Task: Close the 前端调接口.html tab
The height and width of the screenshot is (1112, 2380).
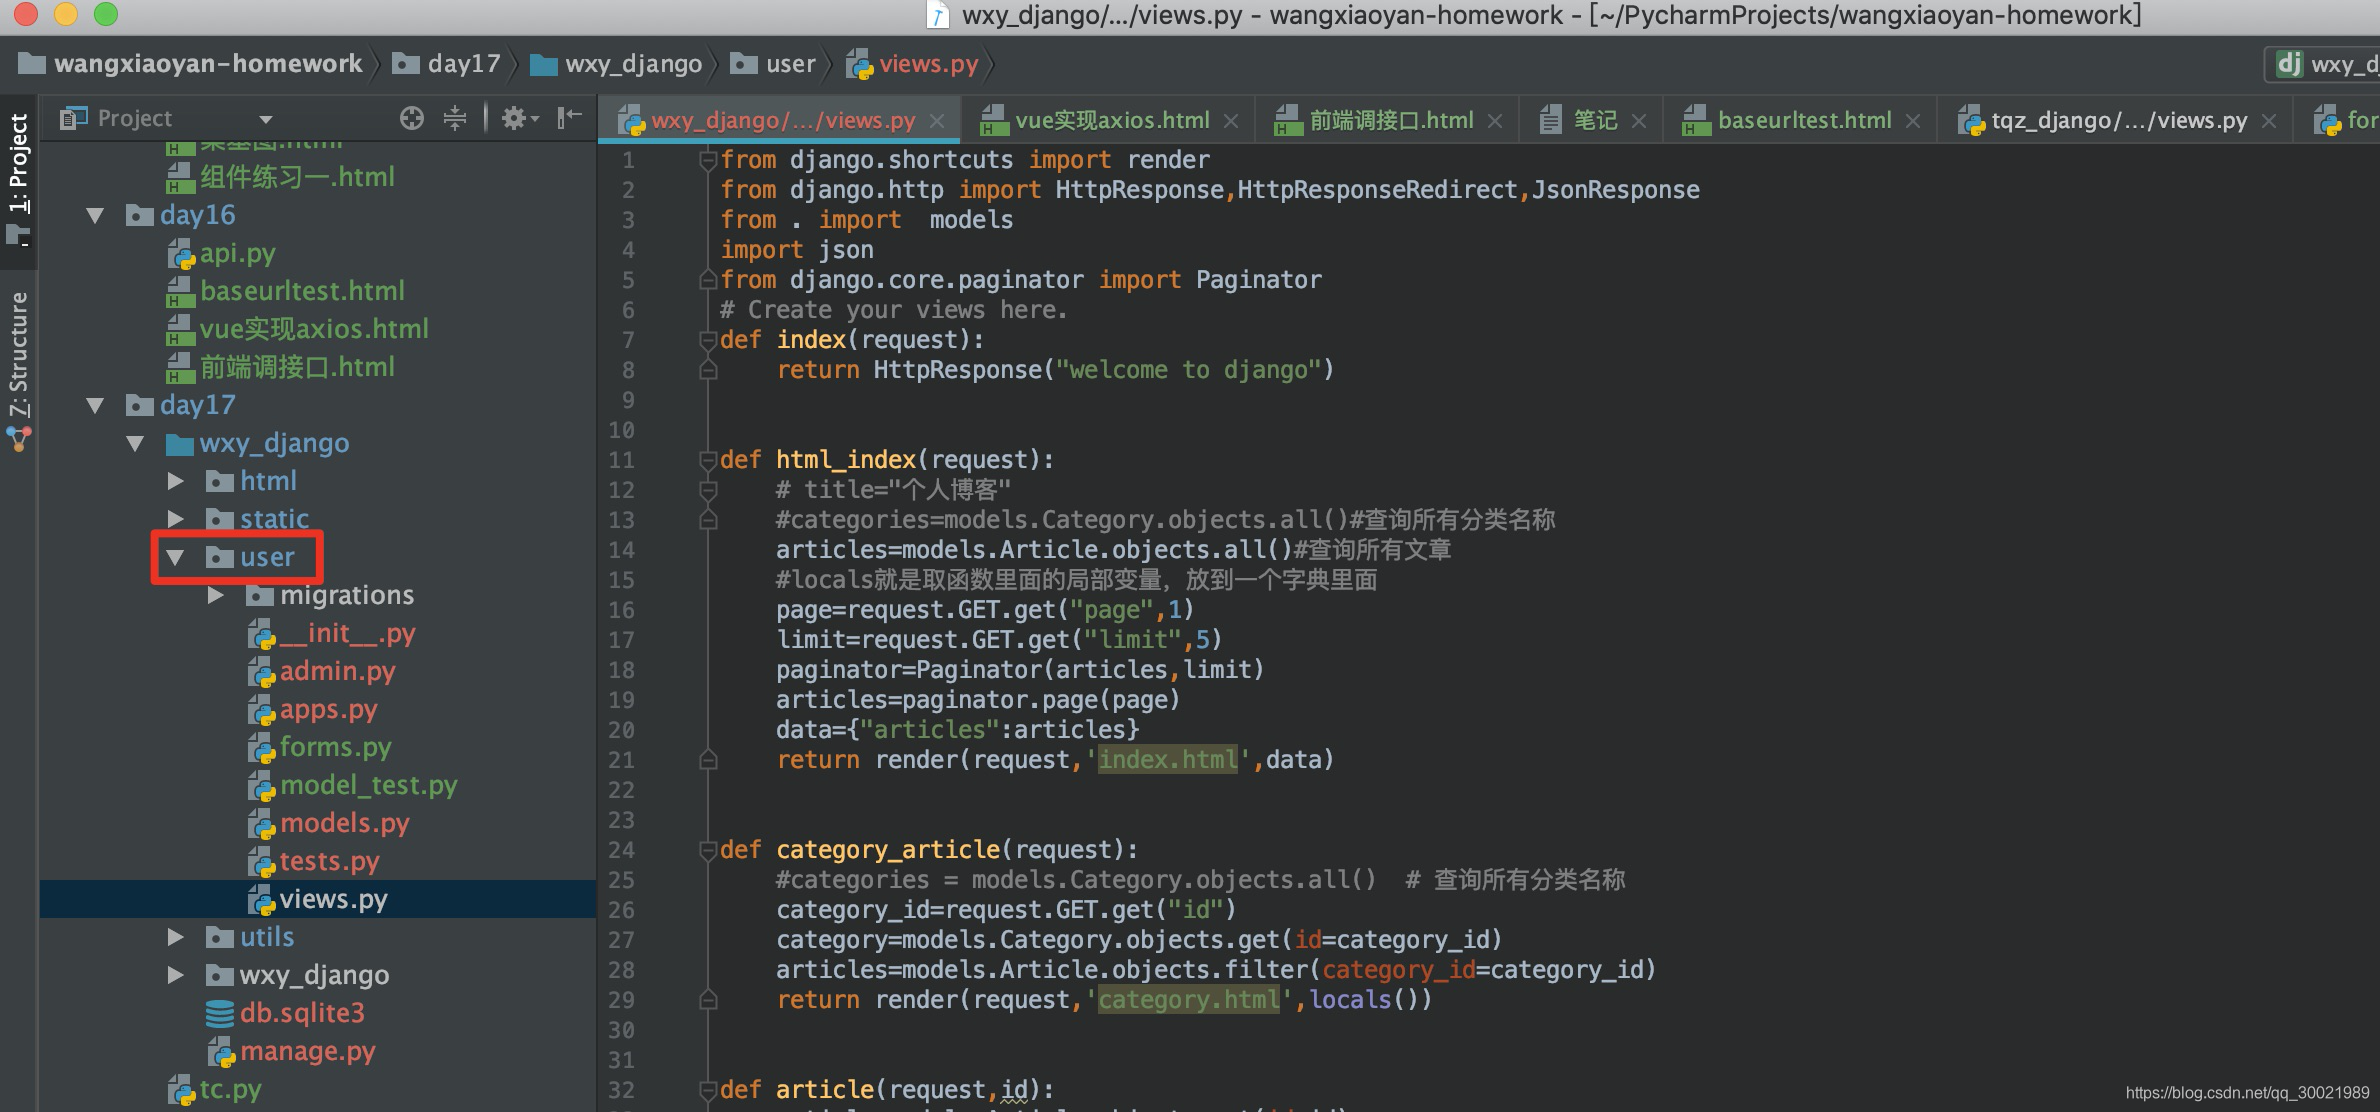Action: (1495, 121)
